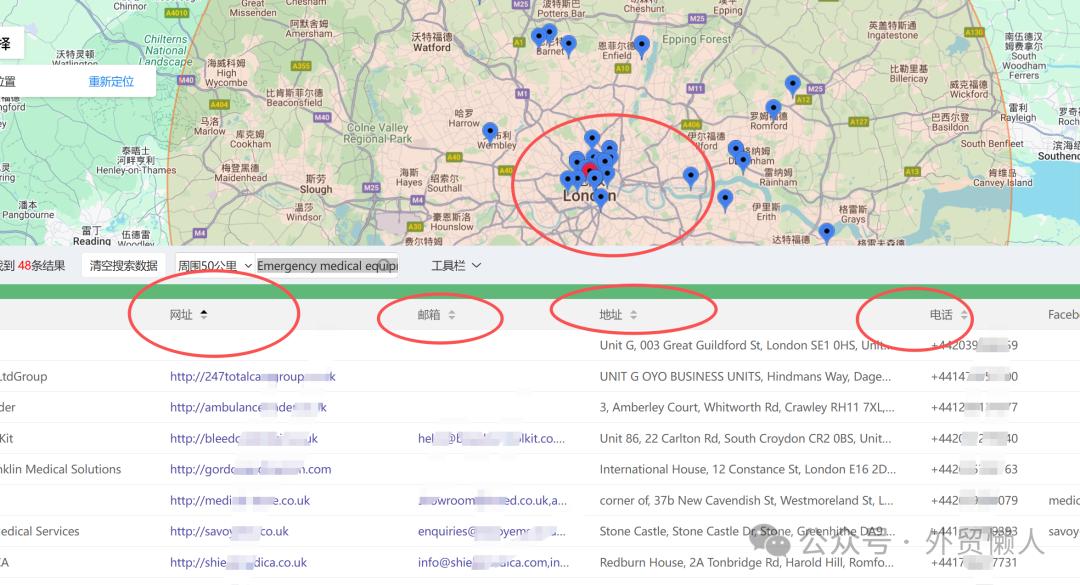
Task: Click the 地址 column sort arrows
Action: tap(633, 315)
